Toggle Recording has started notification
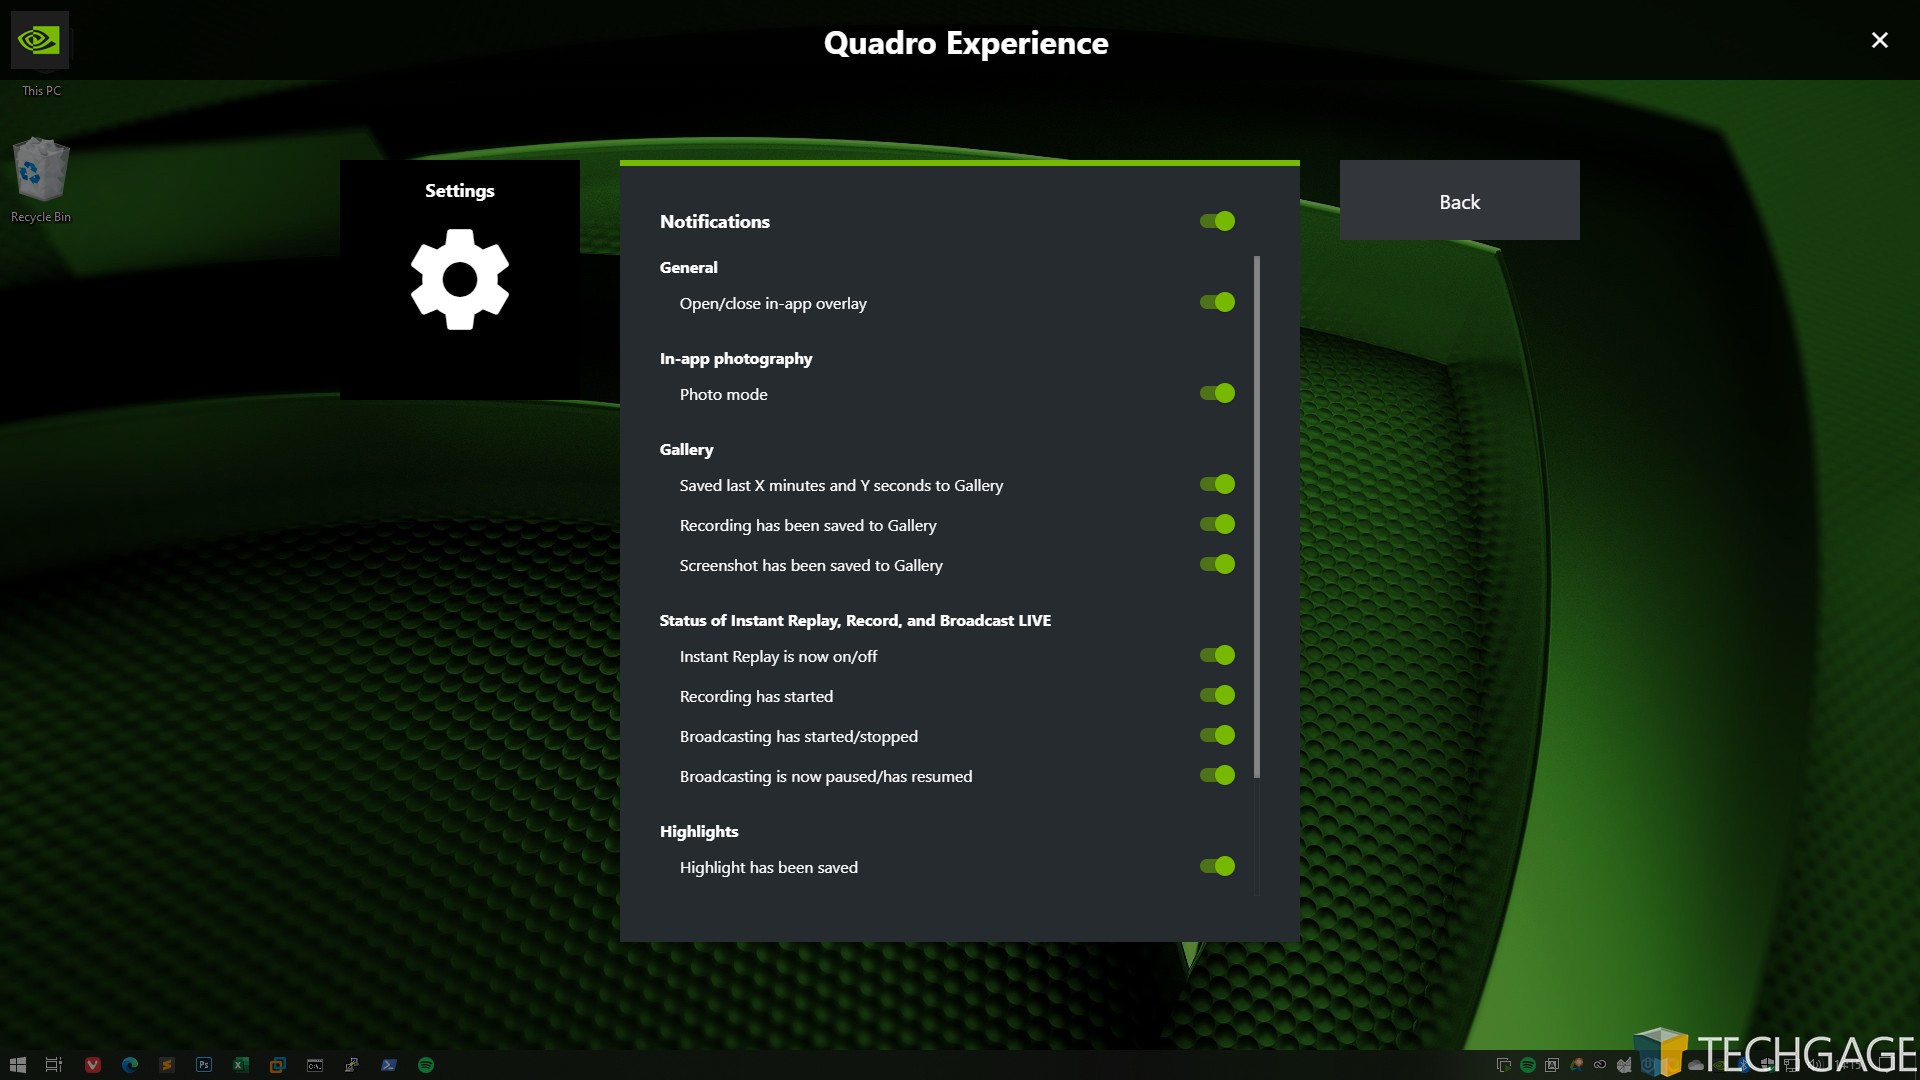The image size is (1920, 1080). pos(1217,695)
